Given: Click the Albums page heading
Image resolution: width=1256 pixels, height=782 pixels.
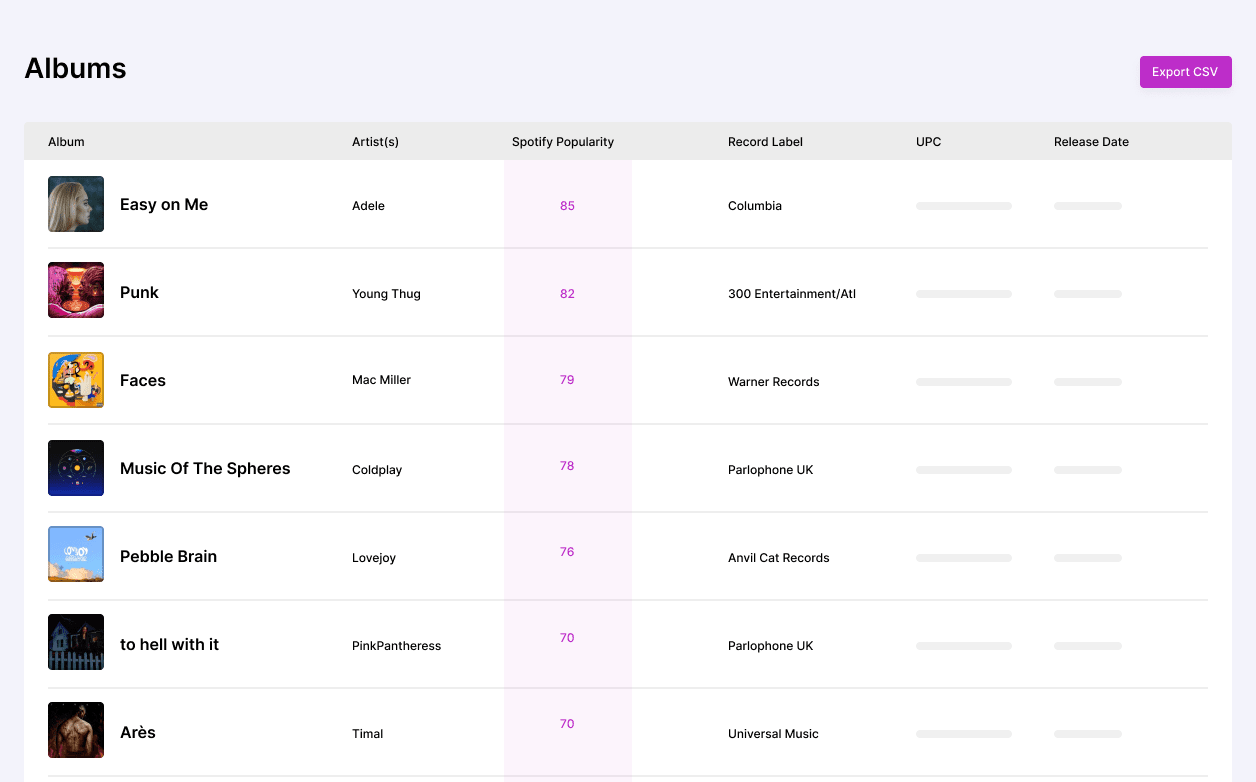Looking at the screenshot, I should coord(75,68).
